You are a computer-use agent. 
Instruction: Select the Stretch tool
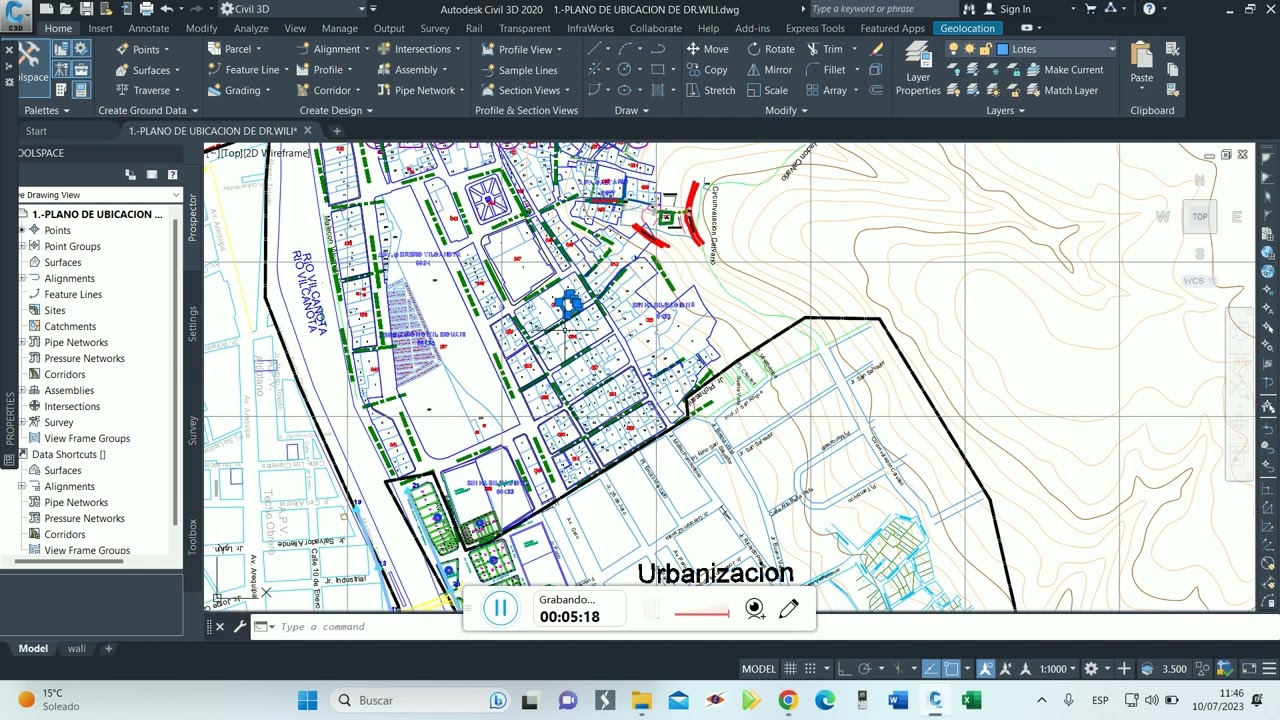pos(710,90)
